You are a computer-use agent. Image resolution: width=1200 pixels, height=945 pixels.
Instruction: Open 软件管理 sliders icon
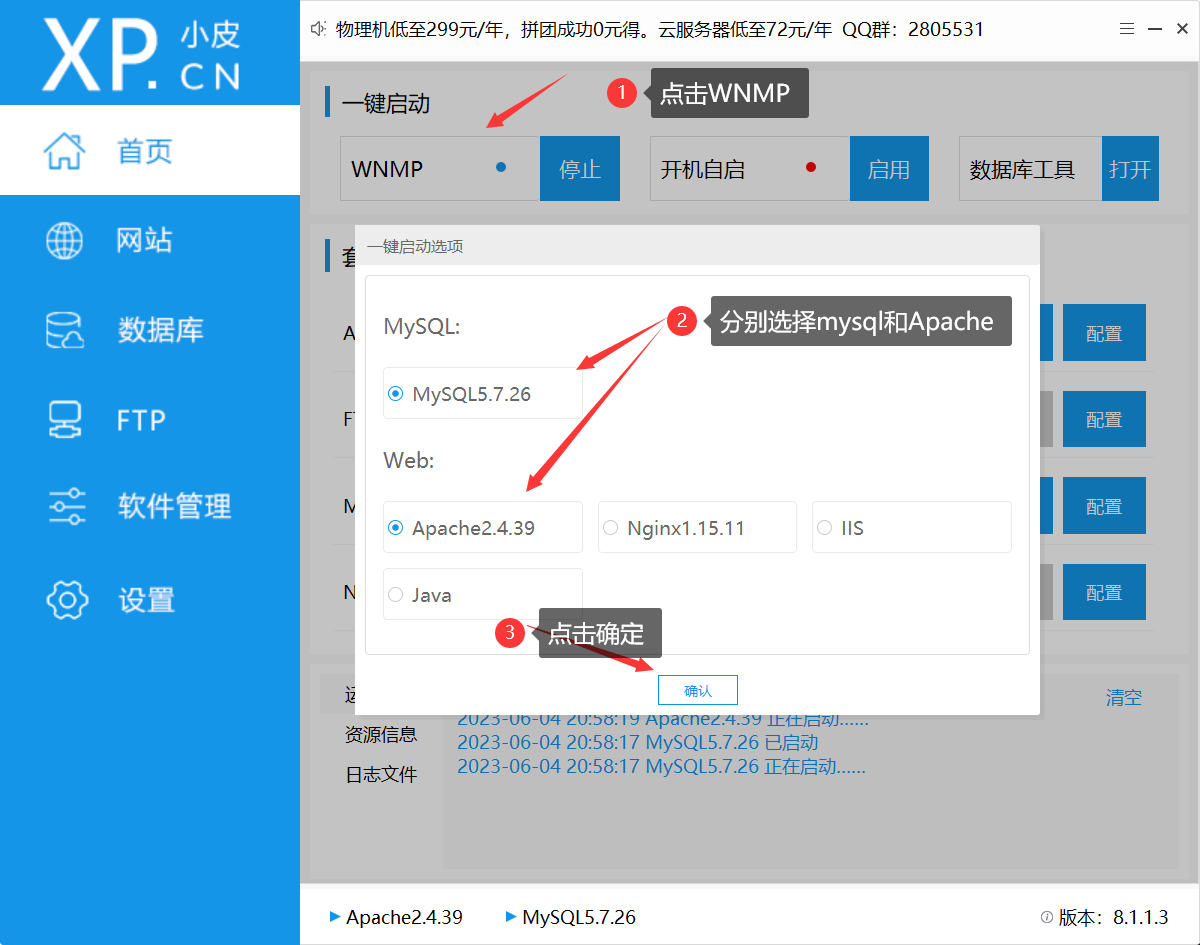pos(66,507)
